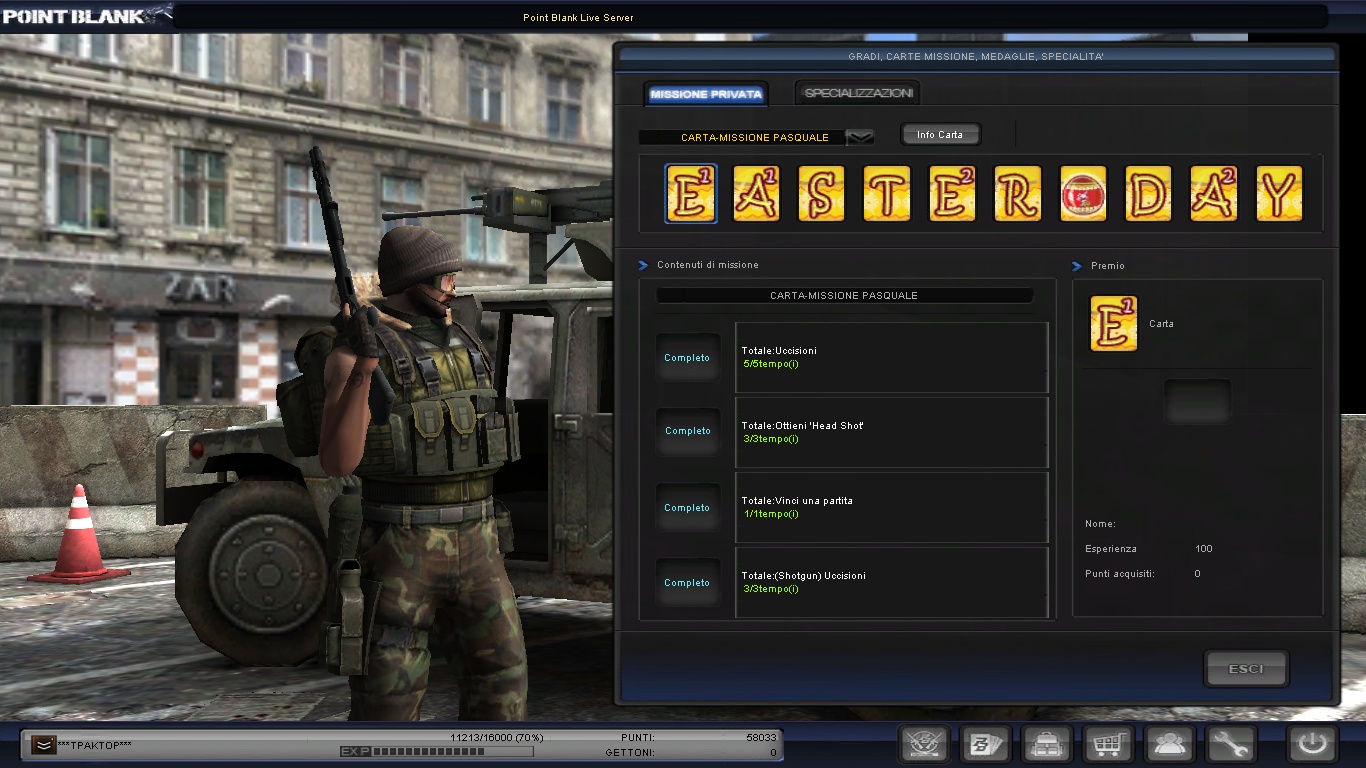This screenshot has width=1366, height=768.
Task: Click the Punti acquisiti value 0
Action: 1197,574
